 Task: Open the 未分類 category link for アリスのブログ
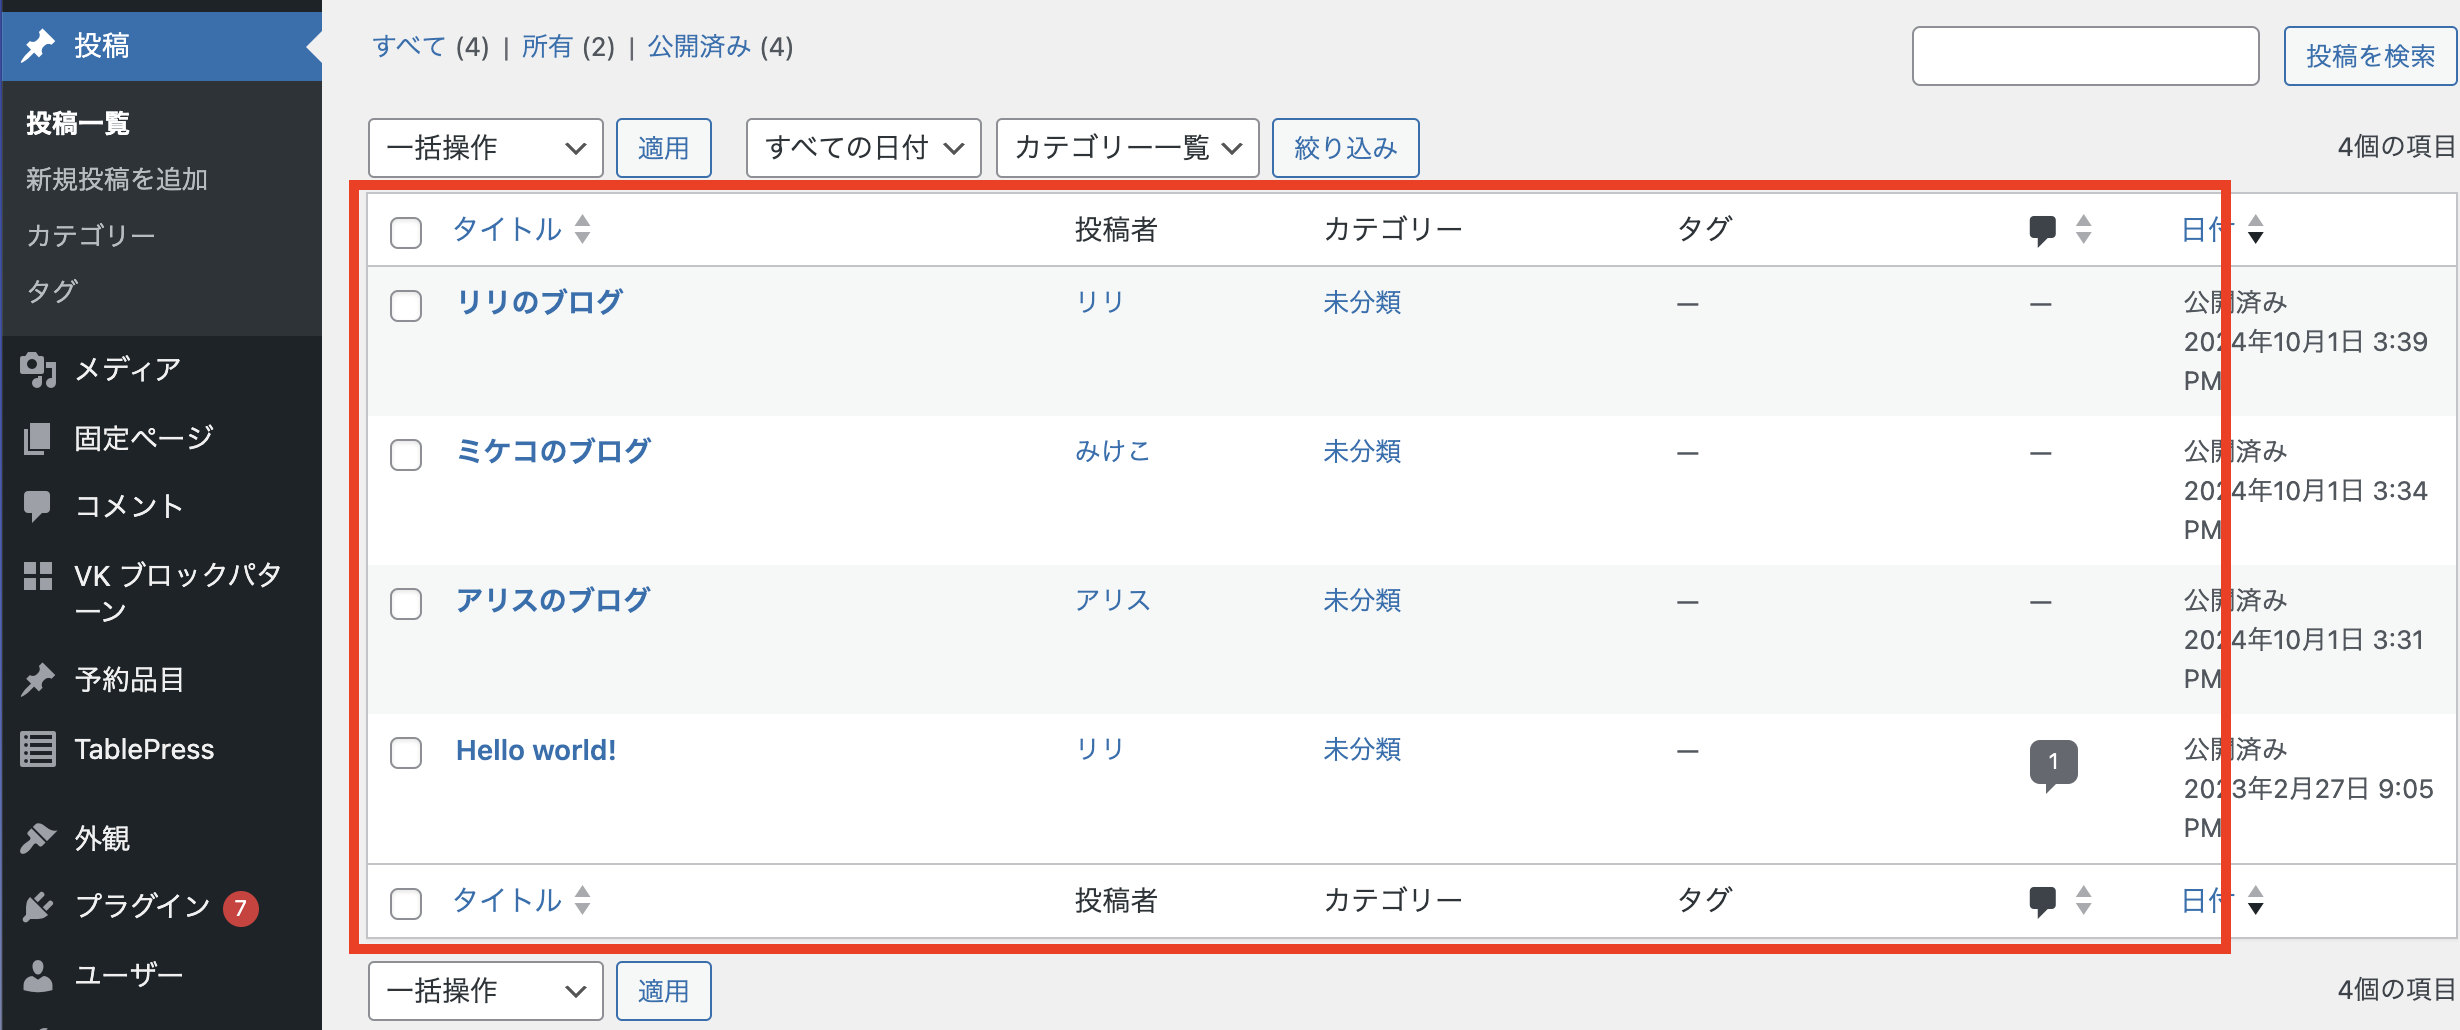pyautogui.click(x=1362, y=600)
